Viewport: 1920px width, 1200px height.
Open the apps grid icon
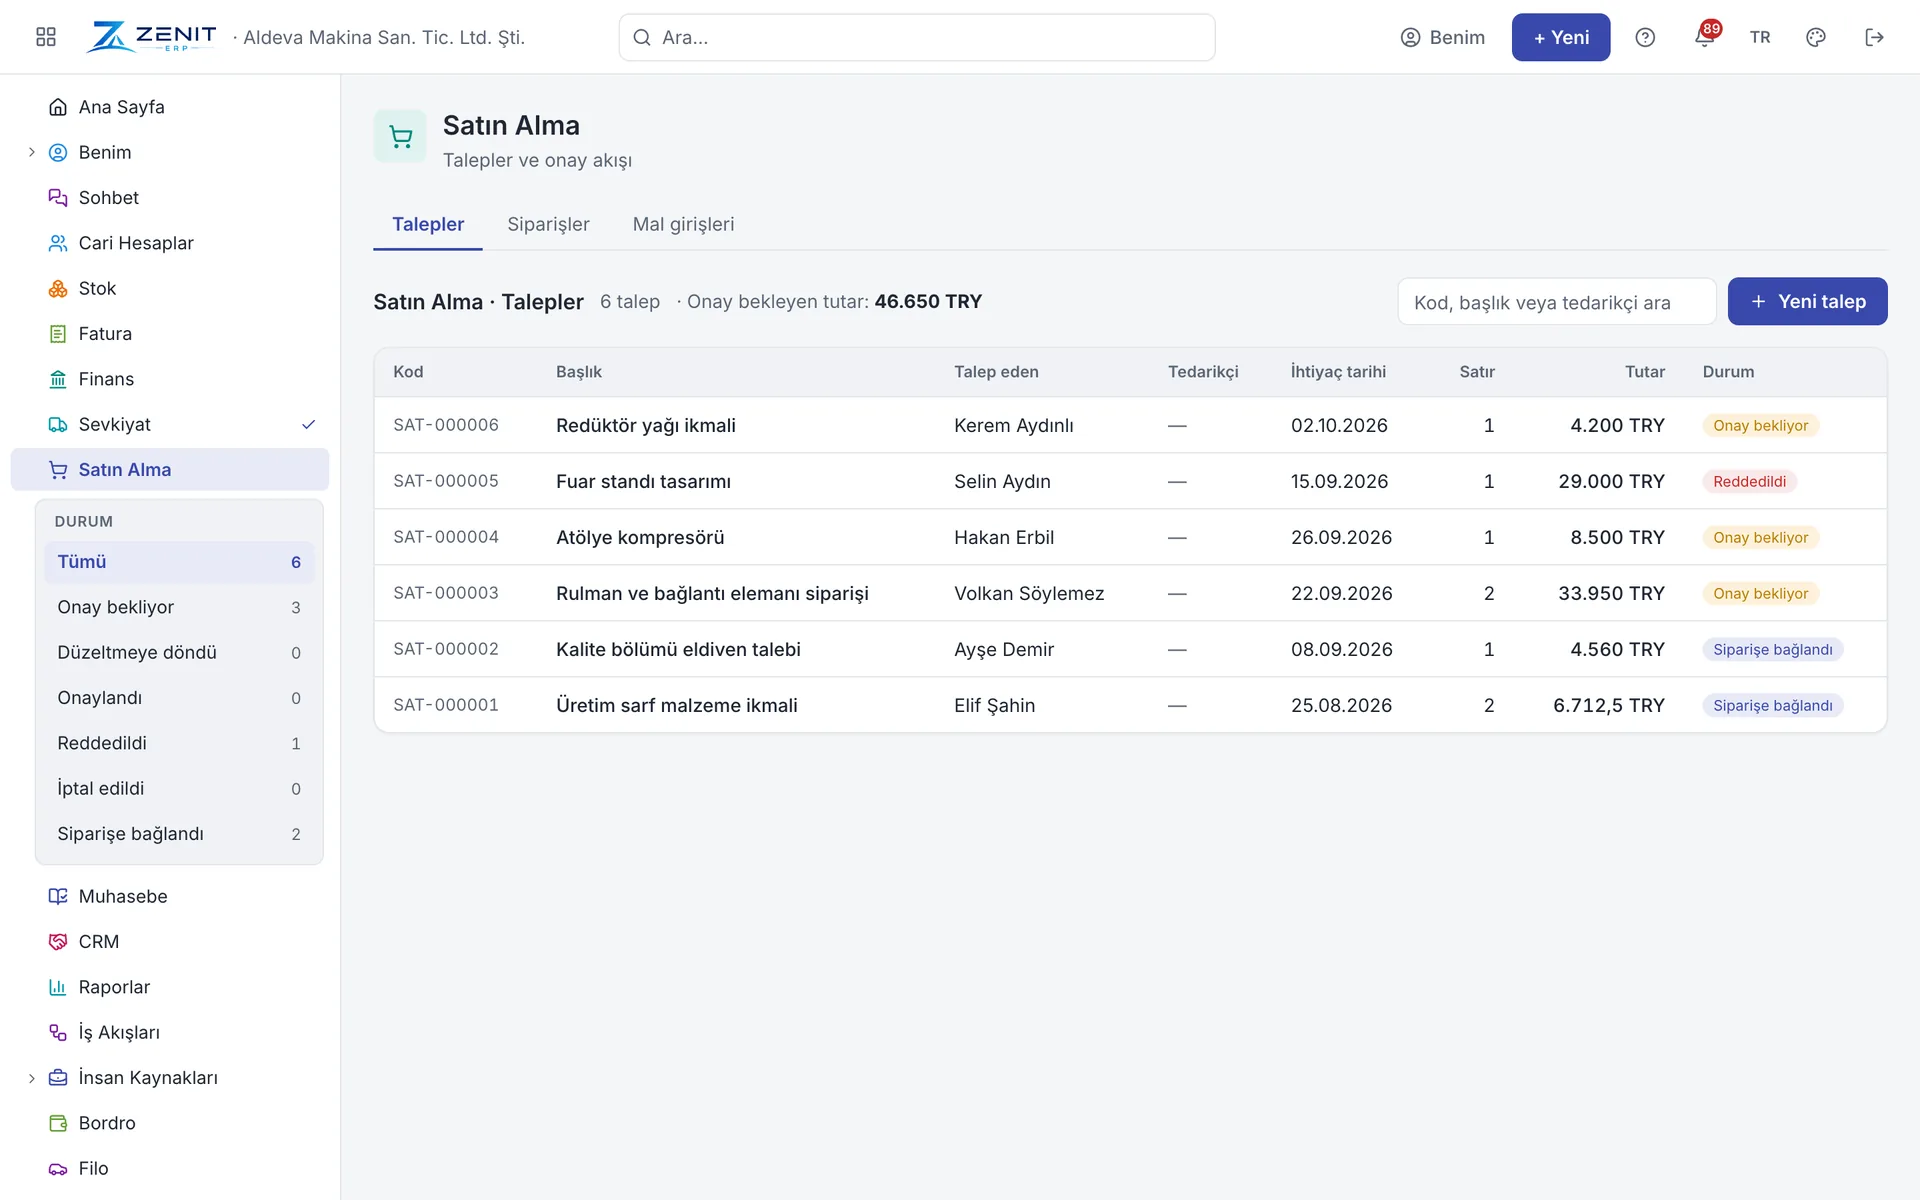point(46,37)
